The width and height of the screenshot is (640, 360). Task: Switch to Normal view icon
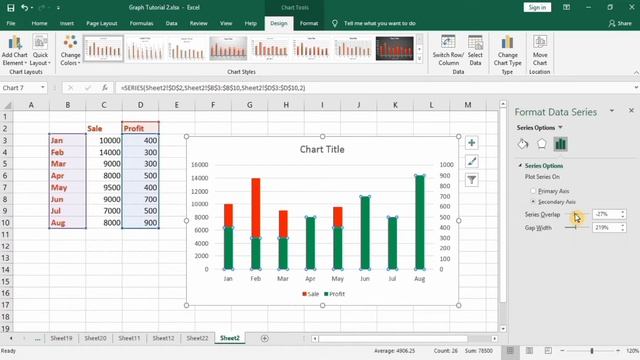pyautogui.click(x=510, y=351)
